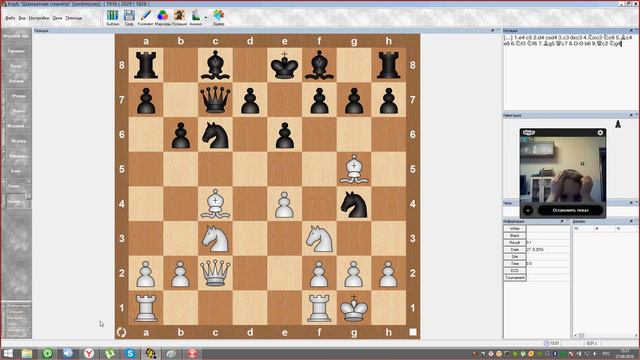Click the Black field button

point(515,236)
